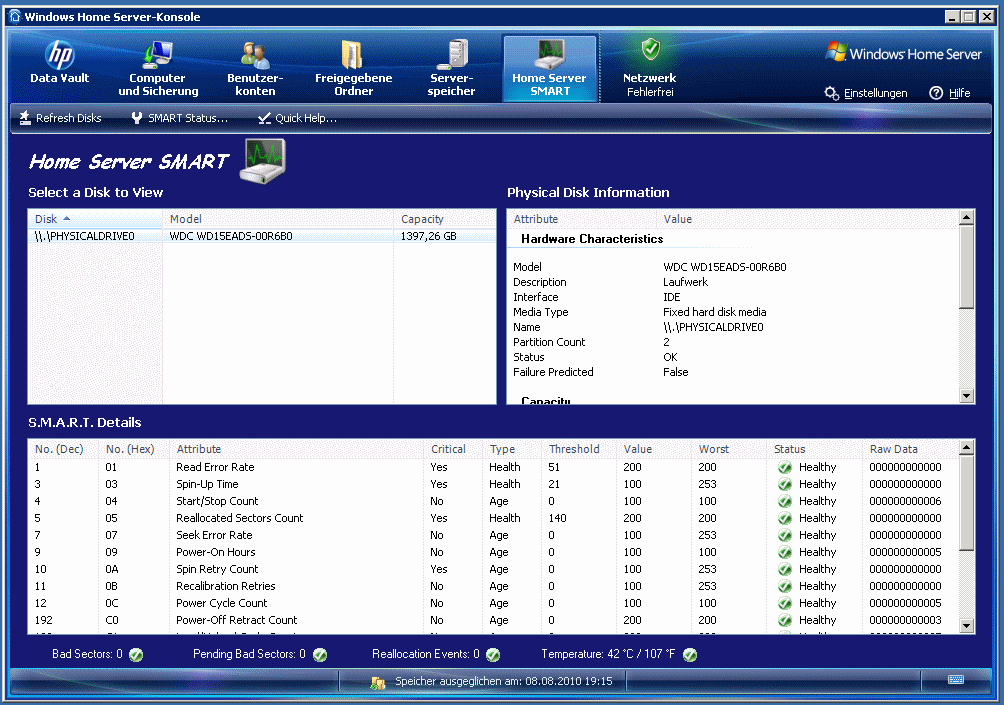Screen dimensions: 1004x705
Task: Open Quick Help
Action: click(297, 118)
